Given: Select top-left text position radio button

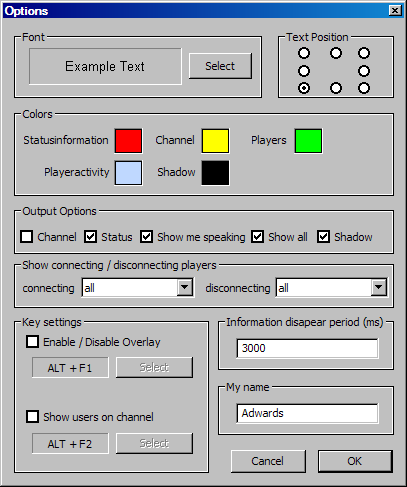Looking at the screenshot, I should click(304, 53).
